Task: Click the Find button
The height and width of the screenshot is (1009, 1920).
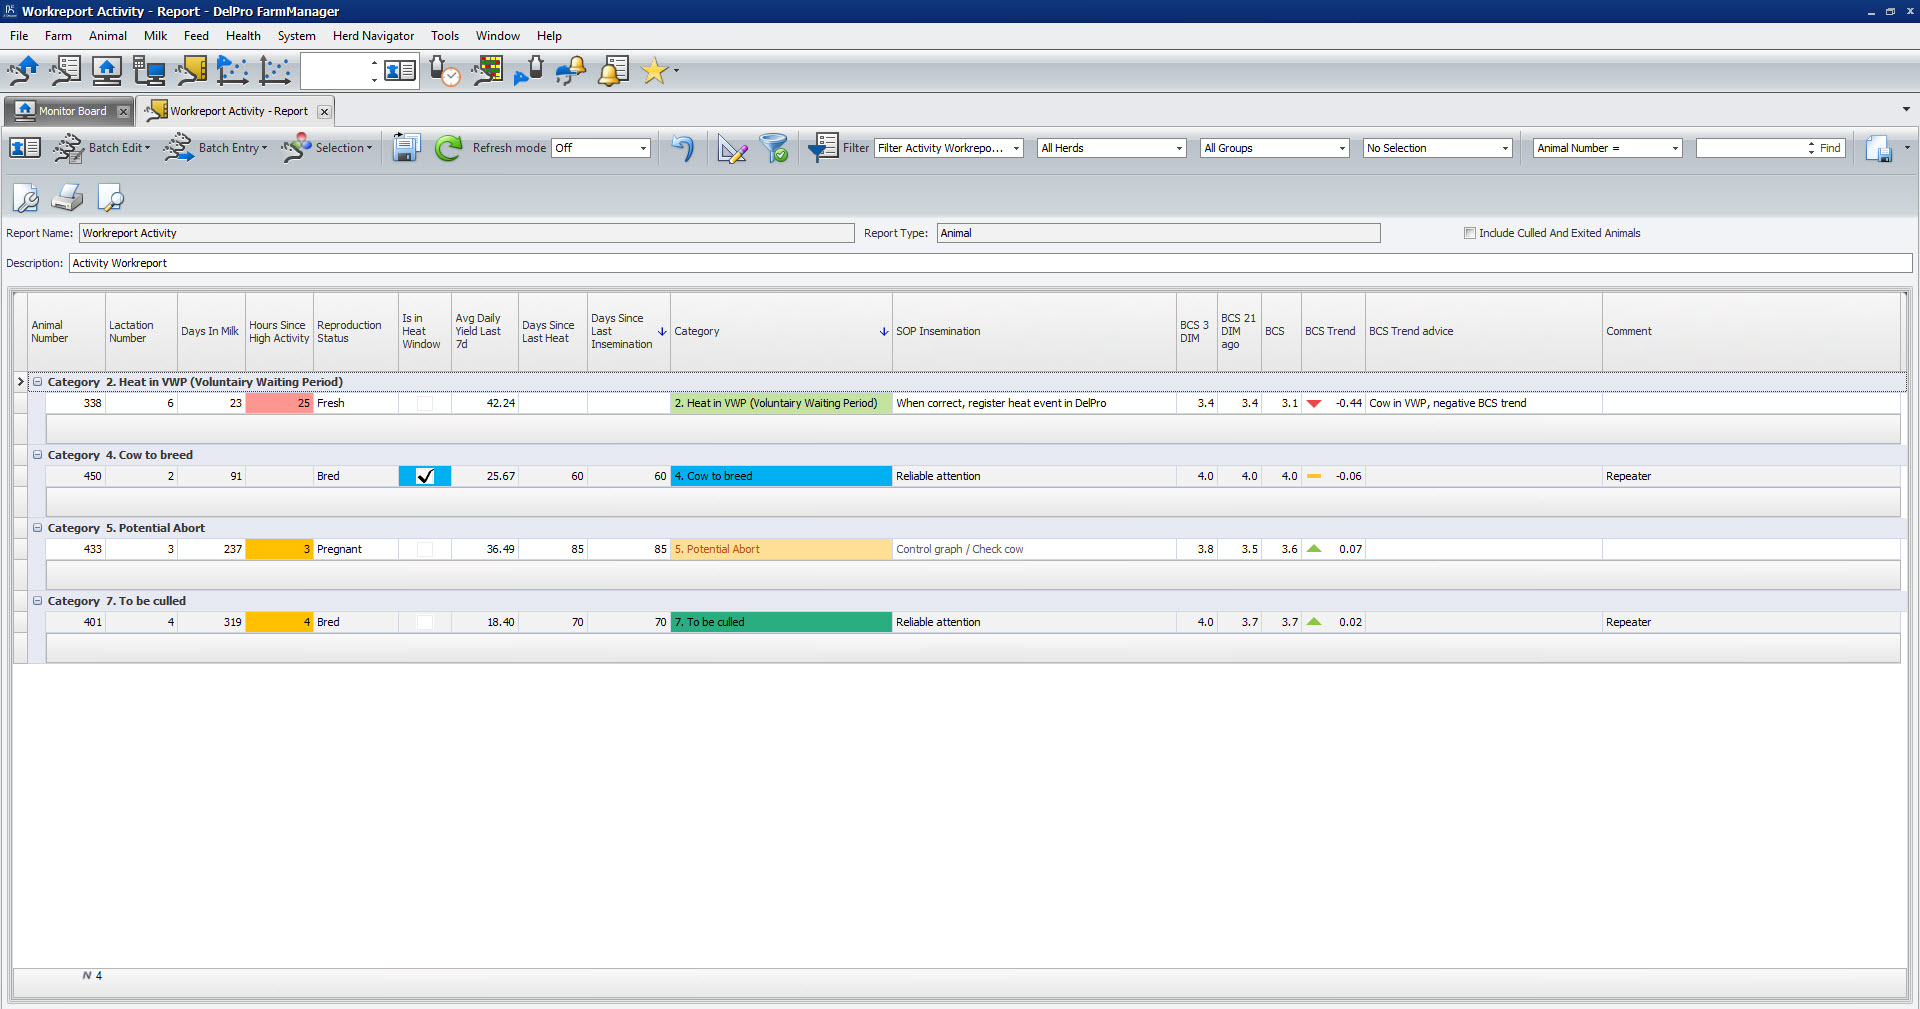Action: (1829, 148)
